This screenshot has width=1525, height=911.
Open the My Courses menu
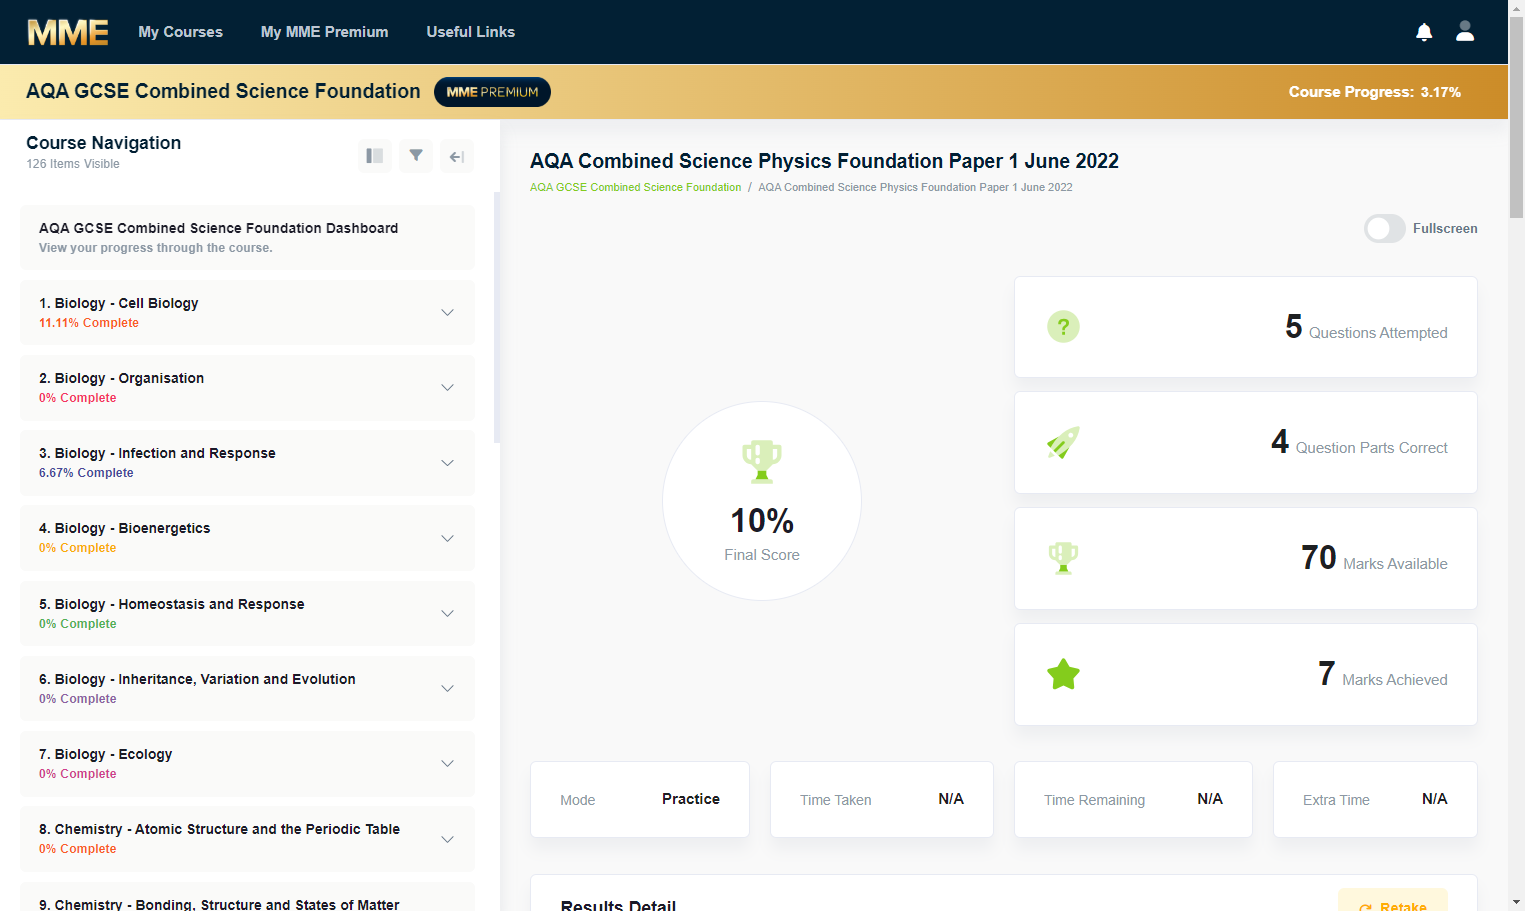pos(181,32)
